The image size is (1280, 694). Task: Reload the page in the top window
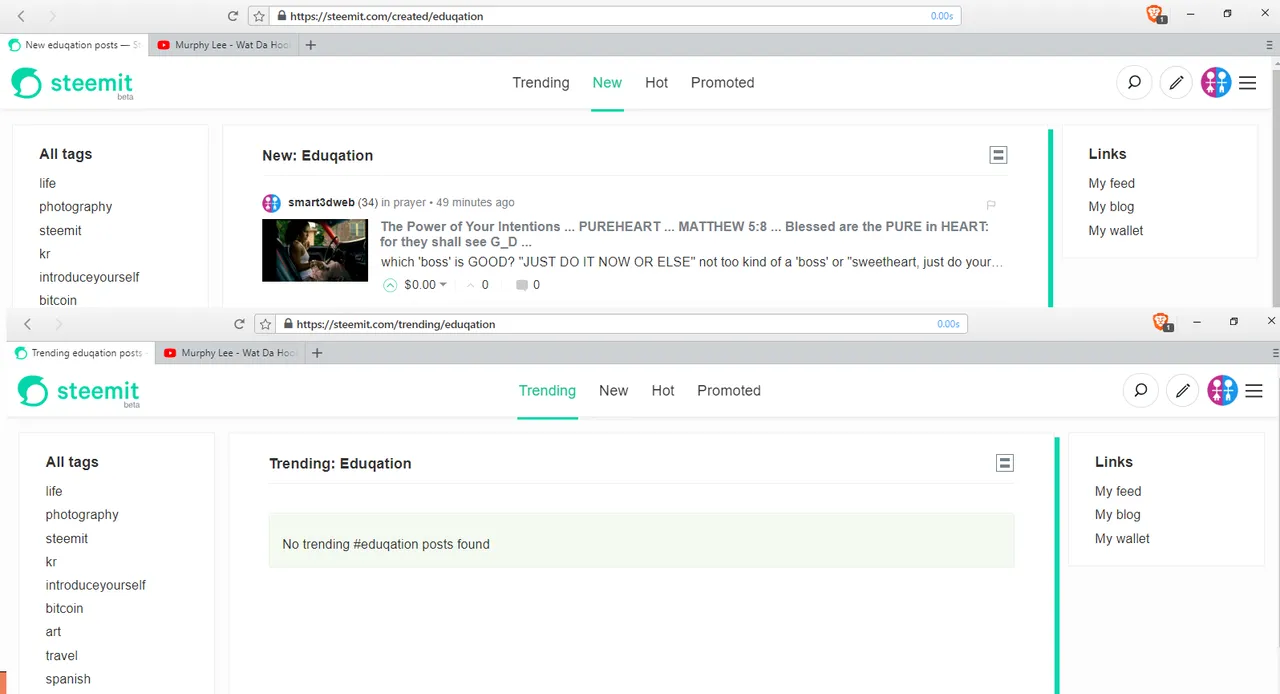(x=233, y=16)
